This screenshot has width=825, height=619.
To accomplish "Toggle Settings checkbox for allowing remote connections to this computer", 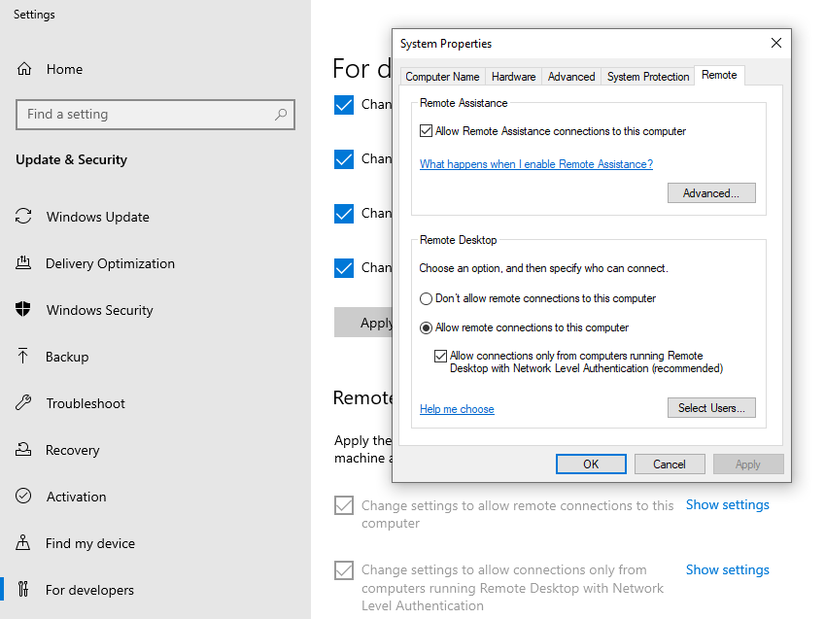I will click(344, 505).
